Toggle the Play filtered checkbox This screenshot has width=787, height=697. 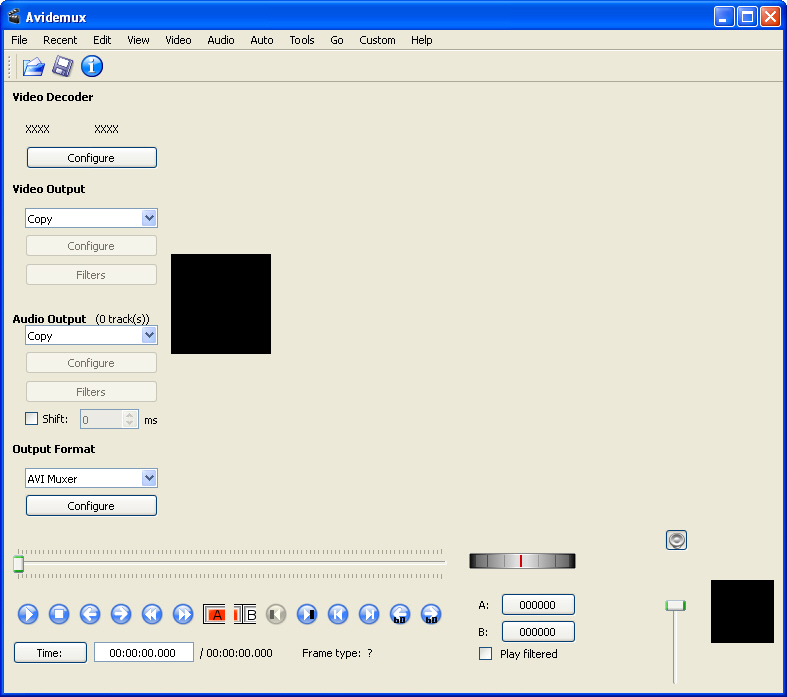[x=485, y=653]
